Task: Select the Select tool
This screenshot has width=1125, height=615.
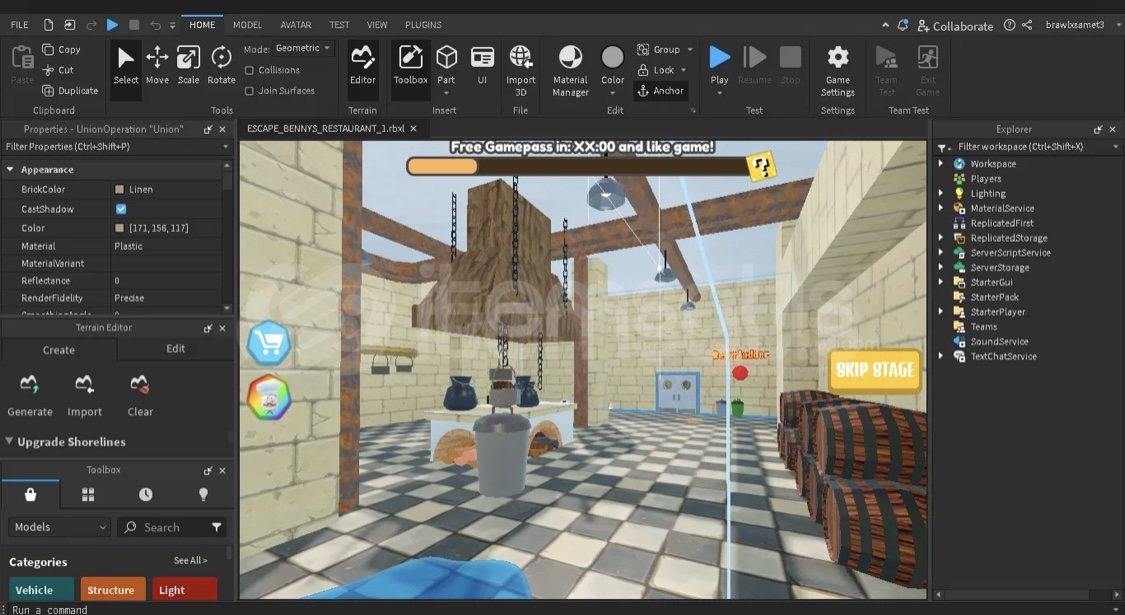Action: point(126,65)
